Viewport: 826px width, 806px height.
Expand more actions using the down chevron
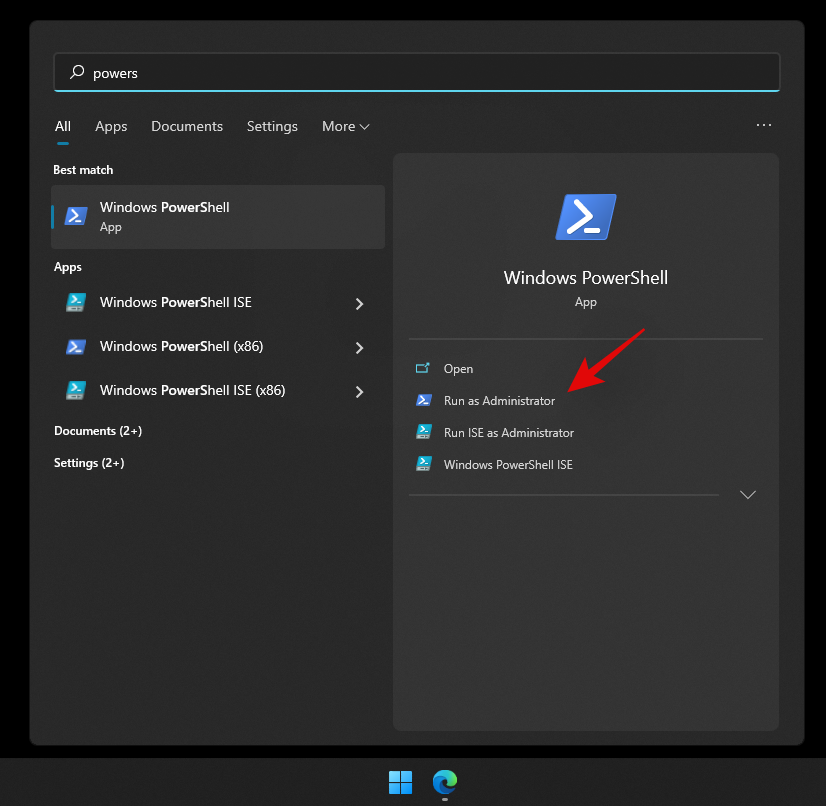pos(748,493)
